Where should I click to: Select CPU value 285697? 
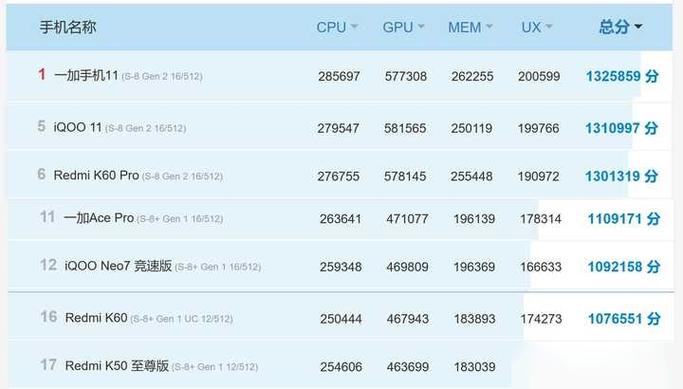click(x=339, y=77)
